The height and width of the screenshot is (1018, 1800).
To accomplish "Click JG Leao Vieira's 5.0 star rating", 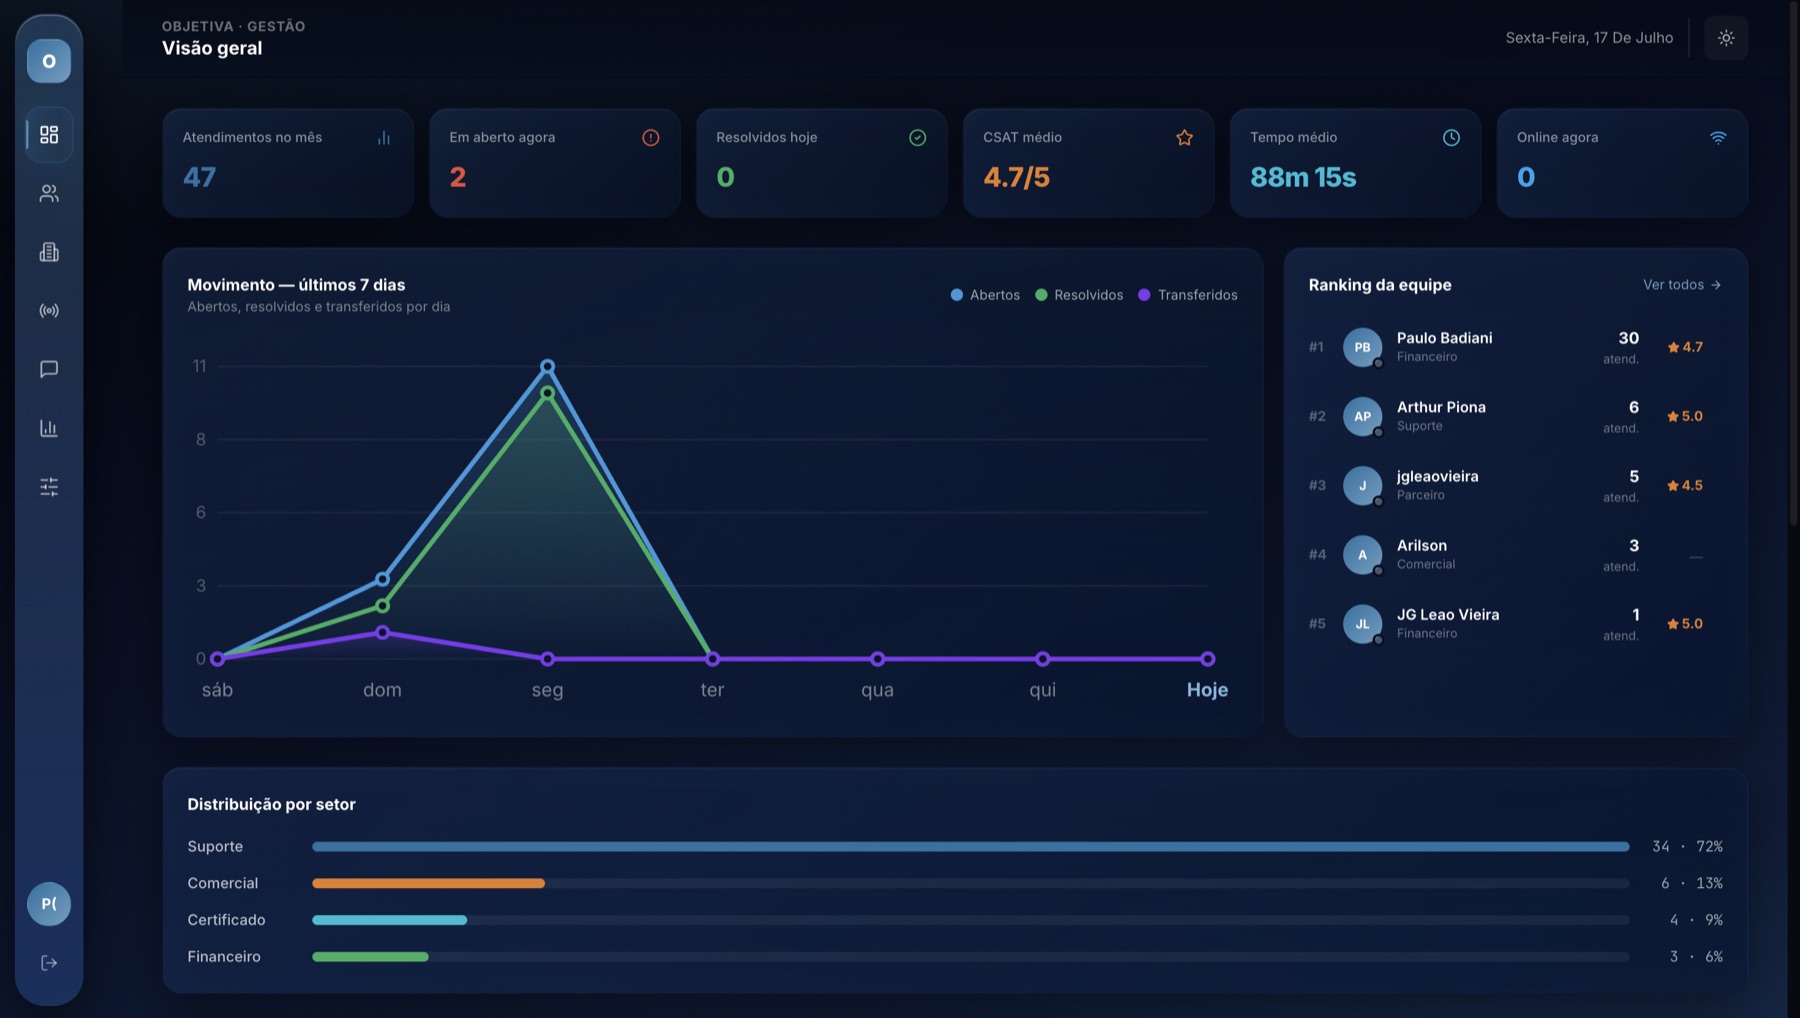I will point(1685,623).
